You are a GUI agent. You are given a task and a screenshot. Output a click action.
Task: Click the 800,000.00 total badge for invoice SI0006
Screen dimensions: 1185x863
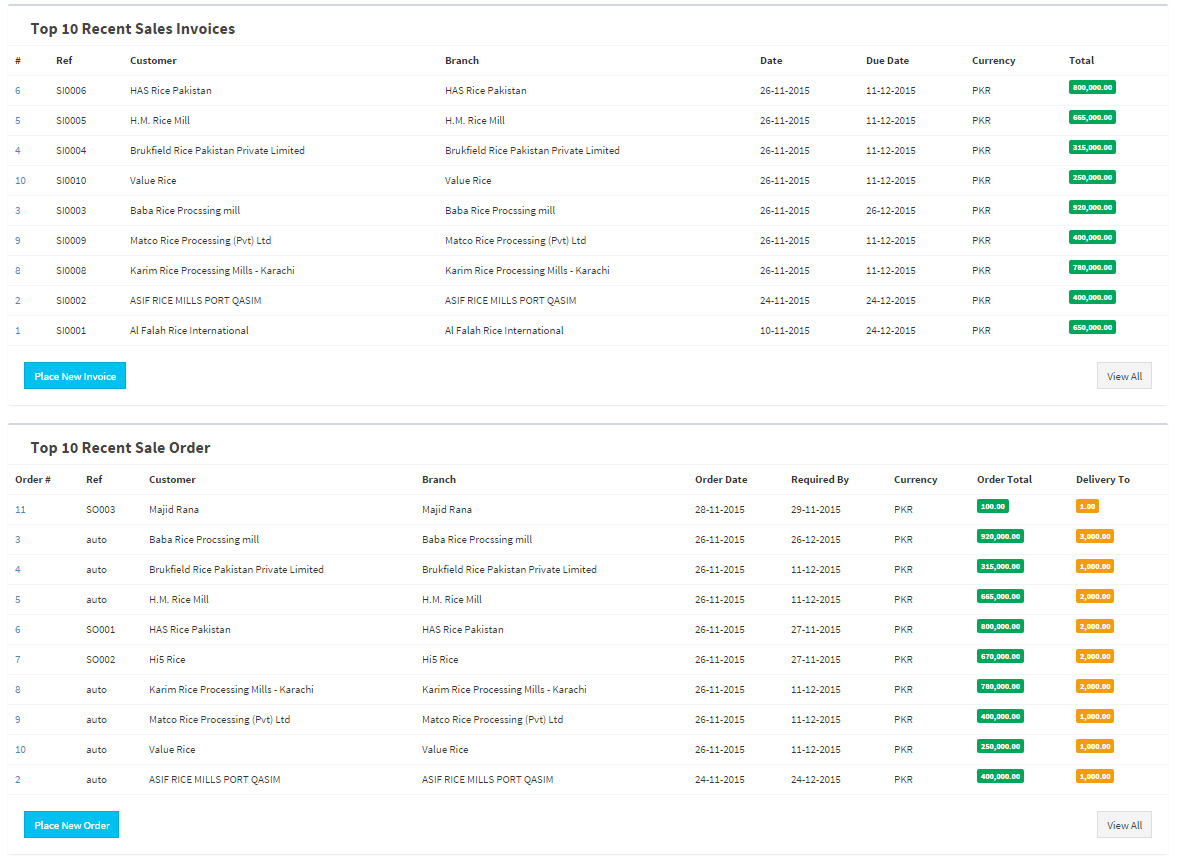[x=1092, y=88]
